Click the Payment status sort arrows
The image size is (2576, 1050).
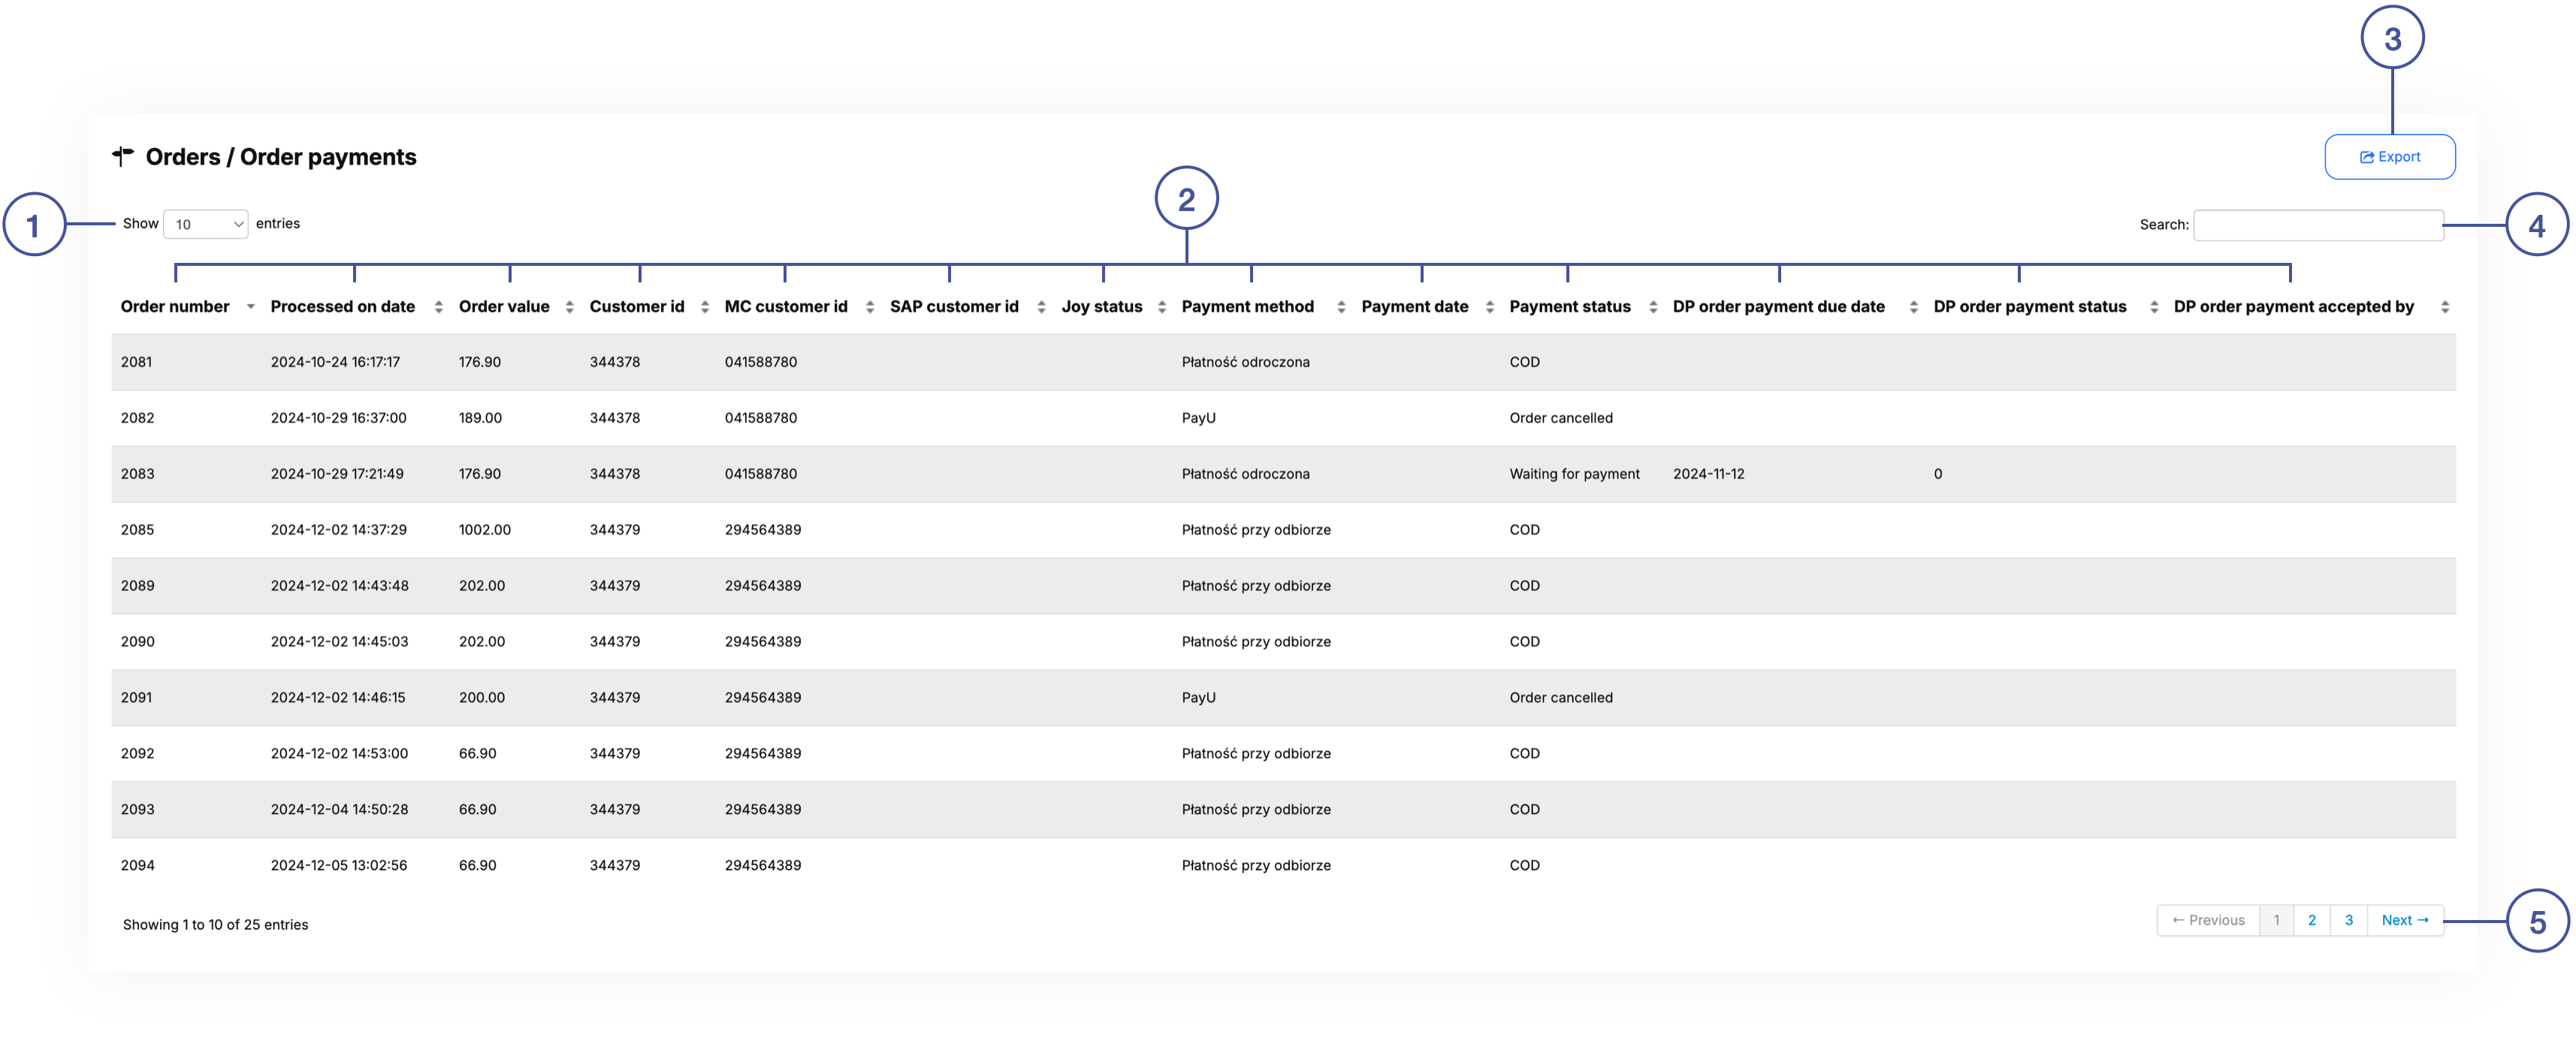[1653, 307]
